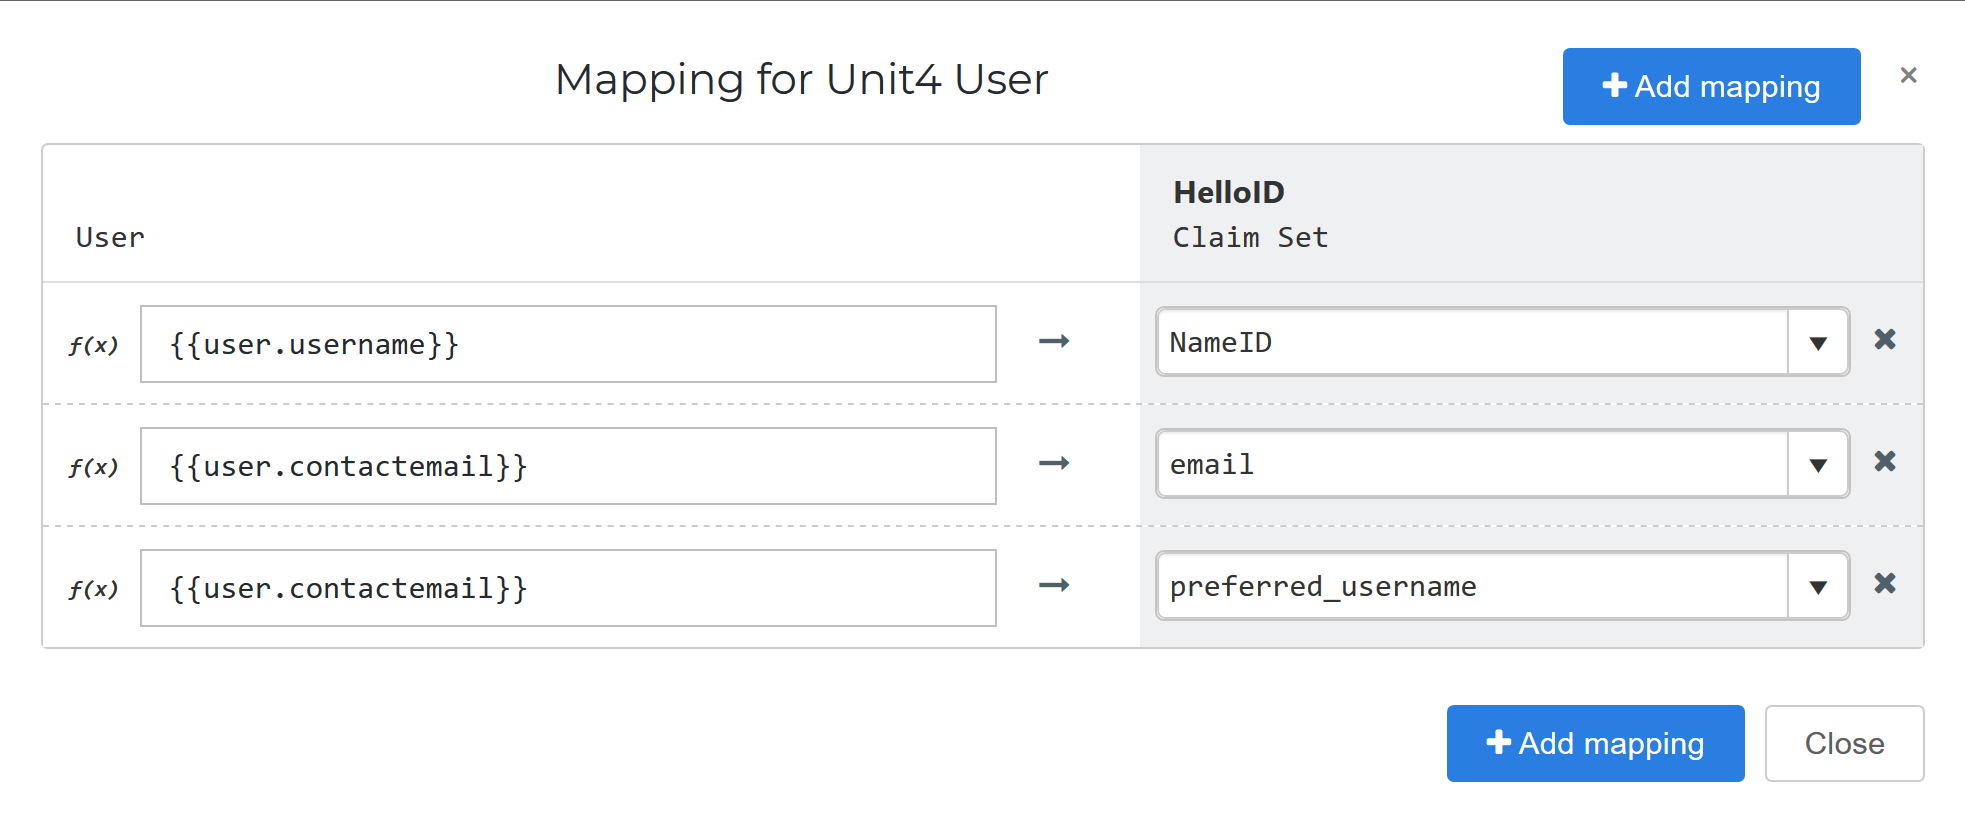Close the mapping dialog with top-right X

pos(1908,75)
